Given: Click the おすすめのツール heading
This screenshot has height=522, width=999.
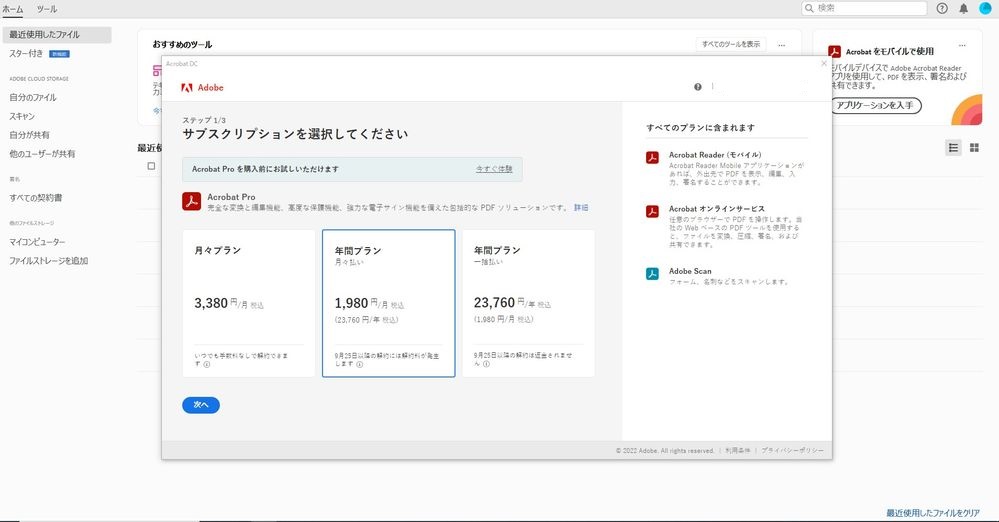Looking at the screenshot, I should pos(182,45).
